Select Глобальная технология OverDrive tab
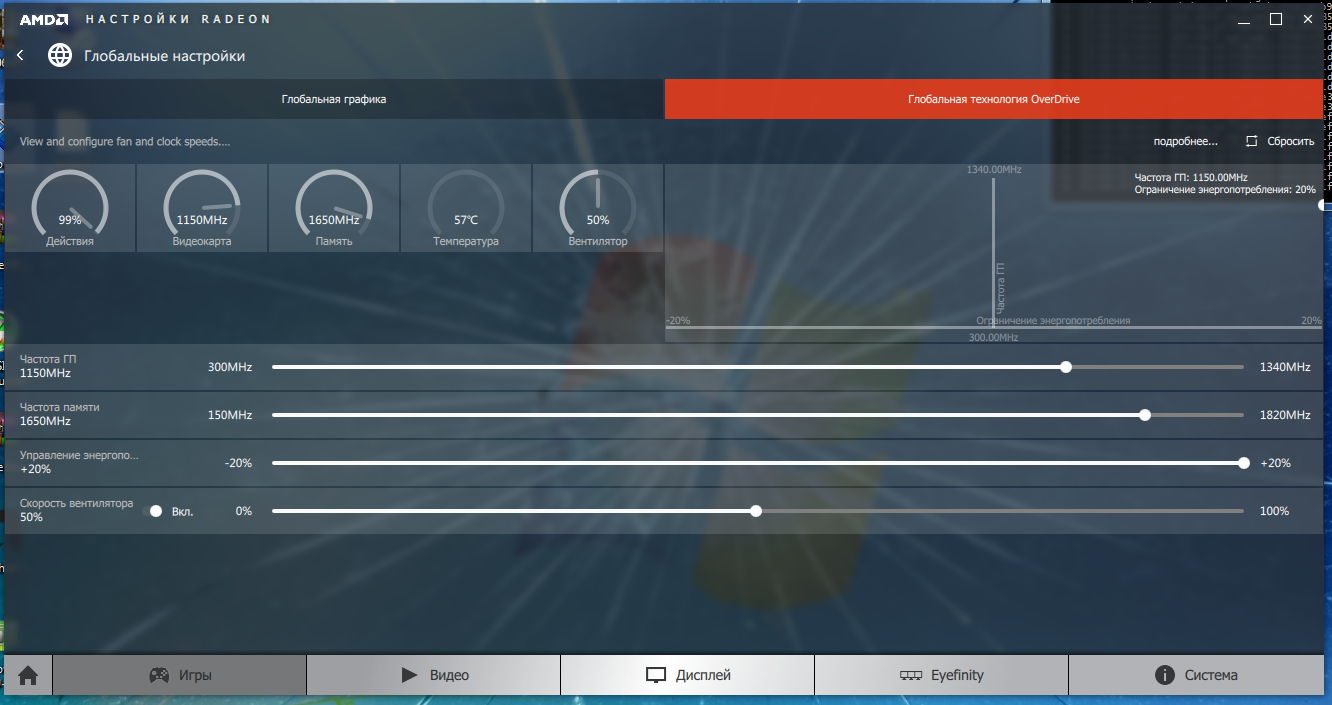 (x=993, y=100)
